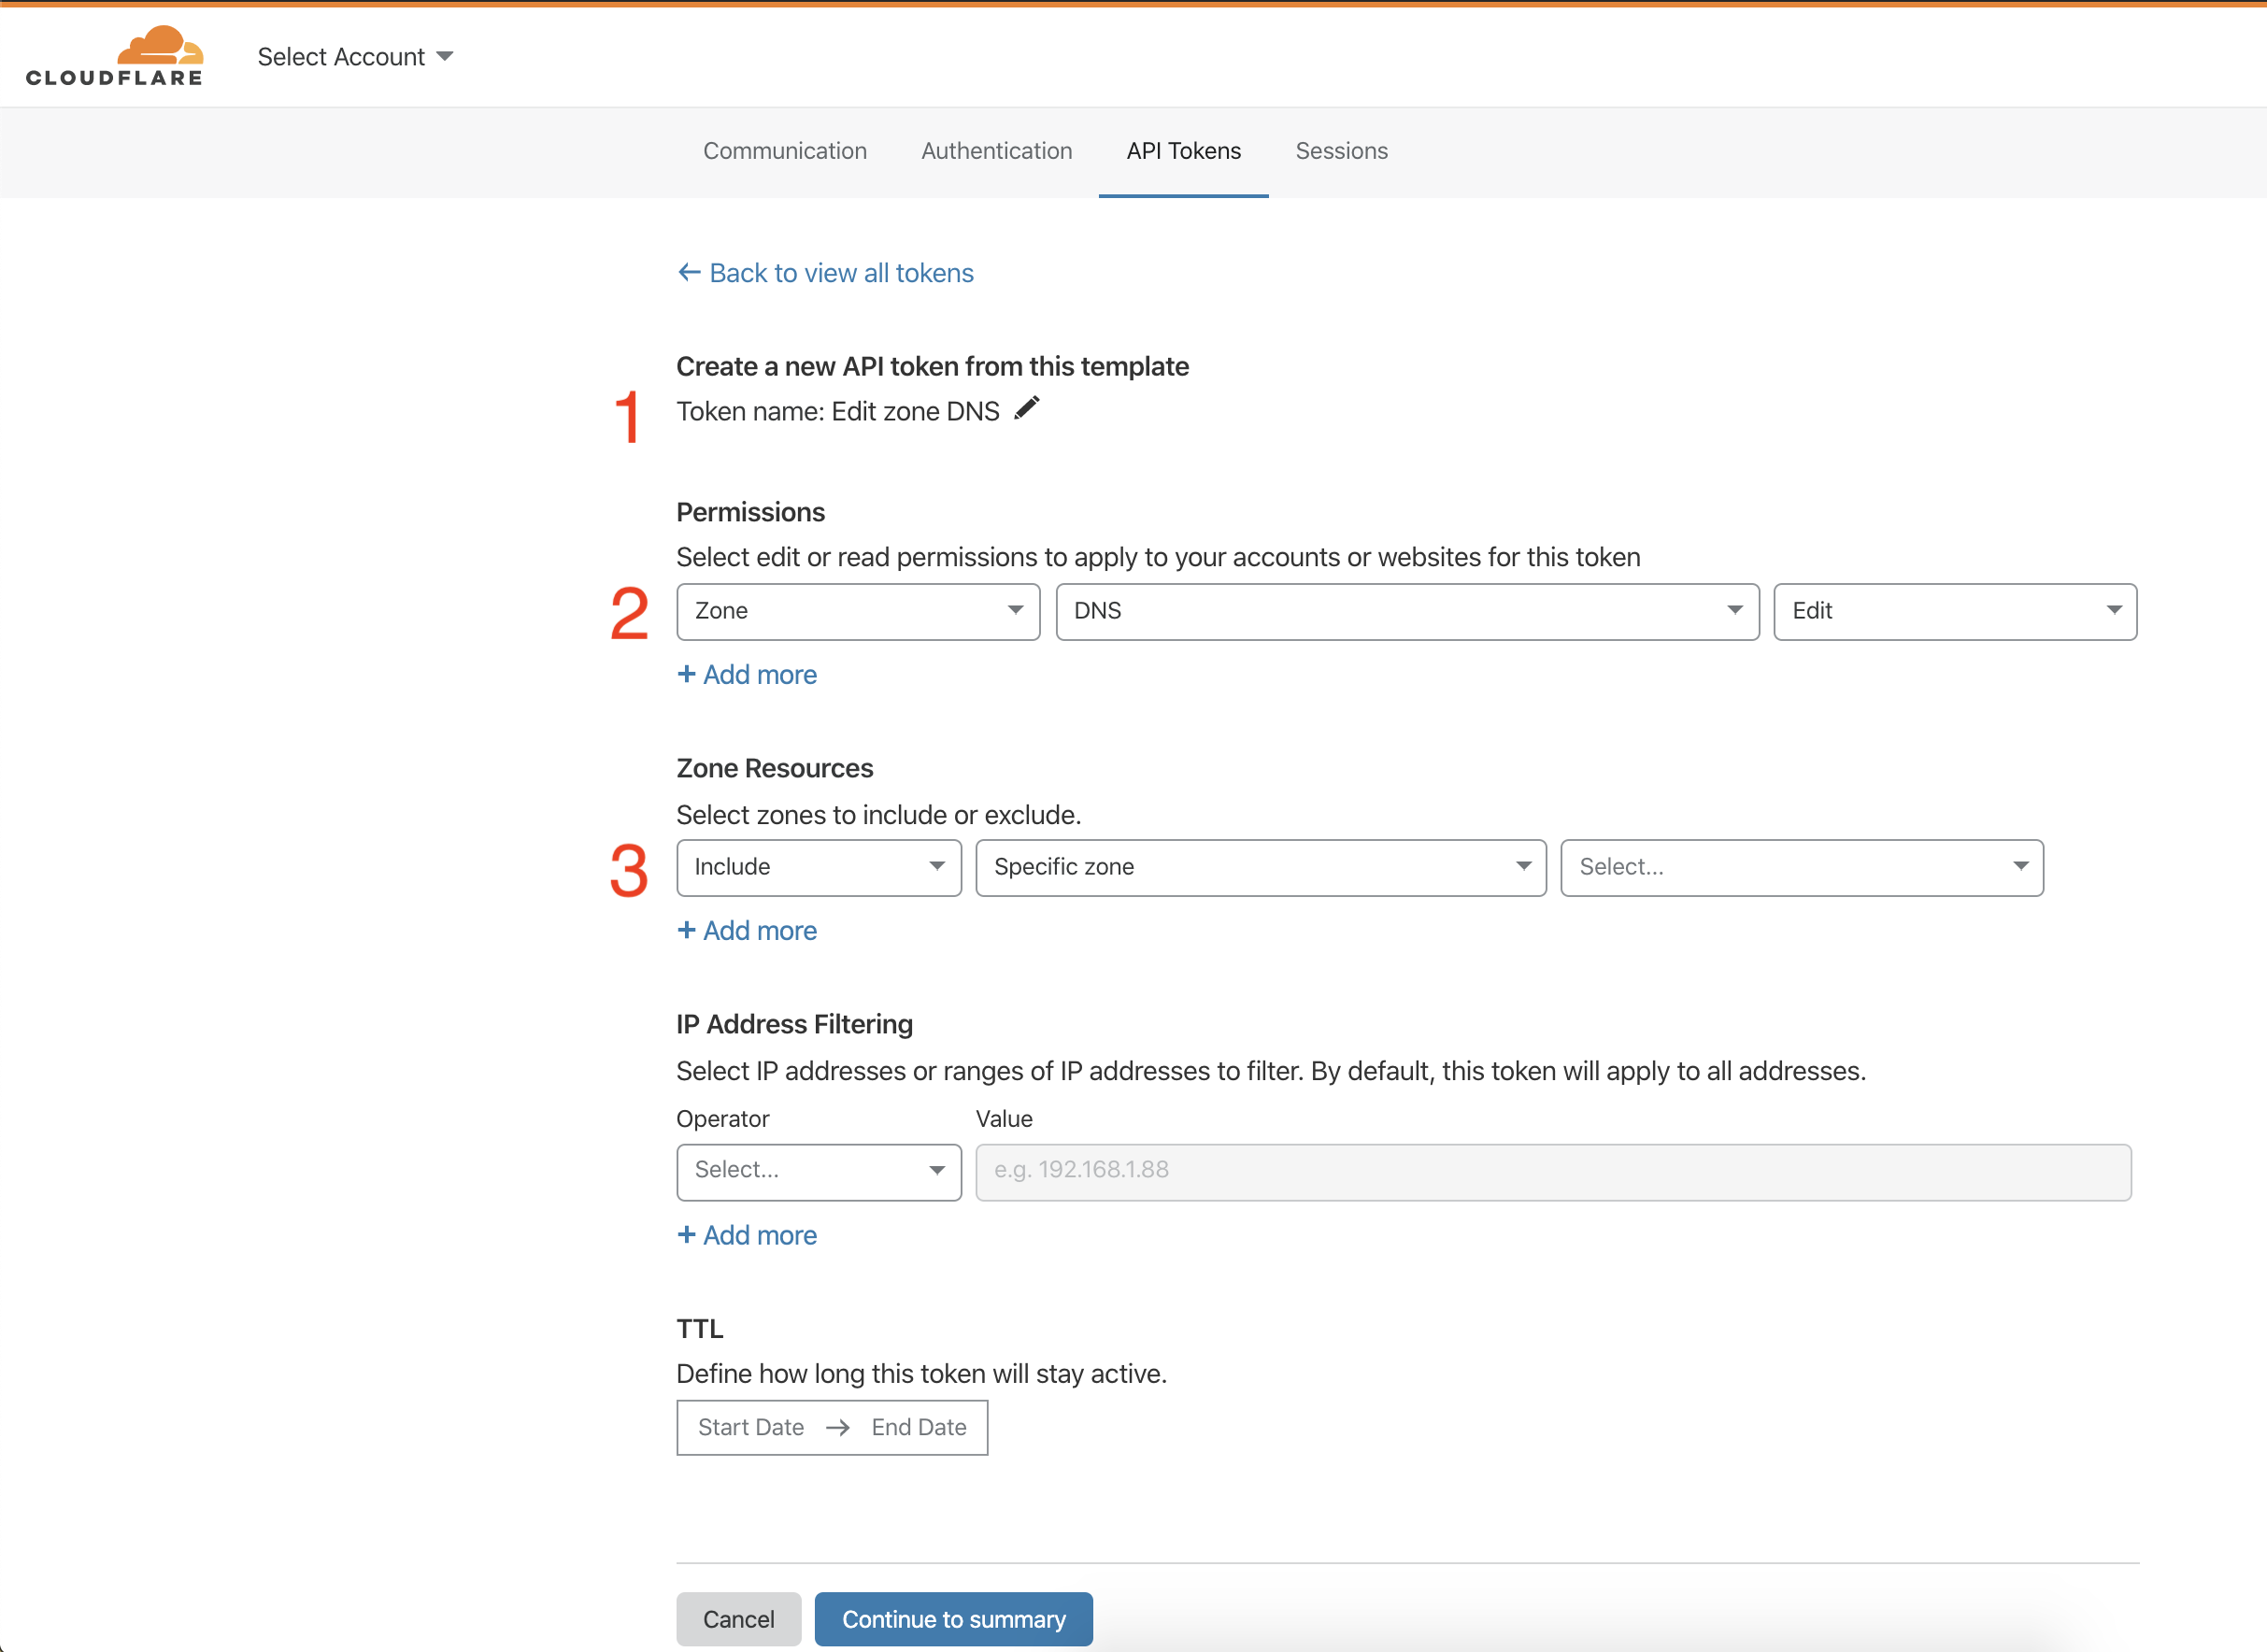Switch to the Authentication tab
The image size is (2267, 1652).
994,150
